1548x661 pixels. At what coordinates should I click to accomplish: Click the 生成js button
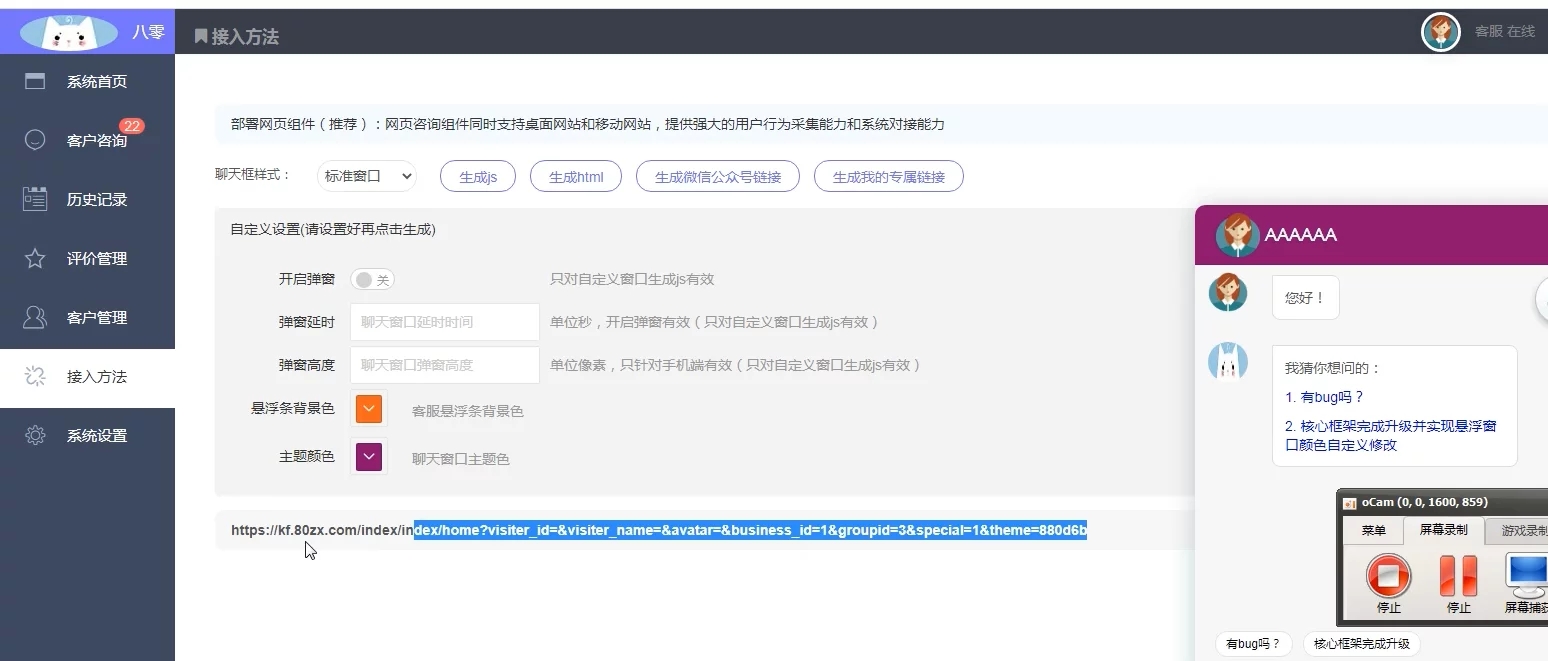[477, 177]
